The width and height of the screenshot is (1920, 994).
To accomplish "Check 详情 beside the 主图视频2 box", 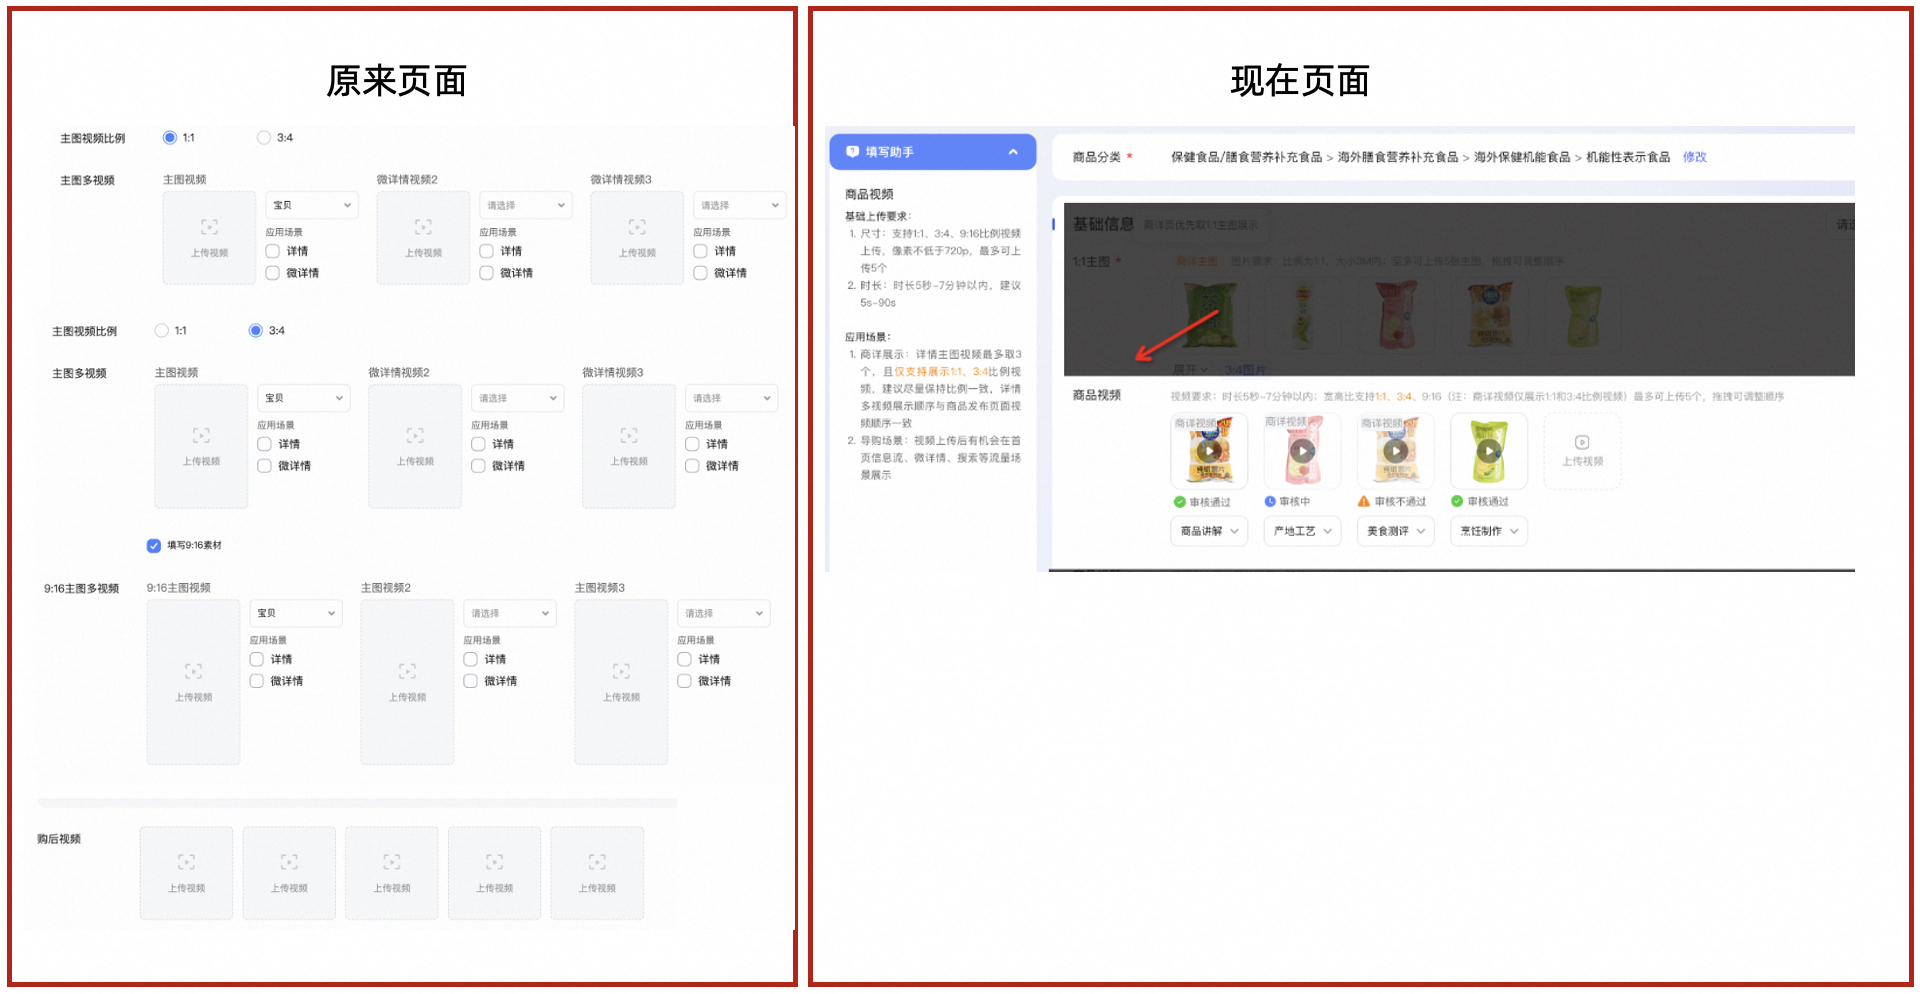I will click(471, 660).
